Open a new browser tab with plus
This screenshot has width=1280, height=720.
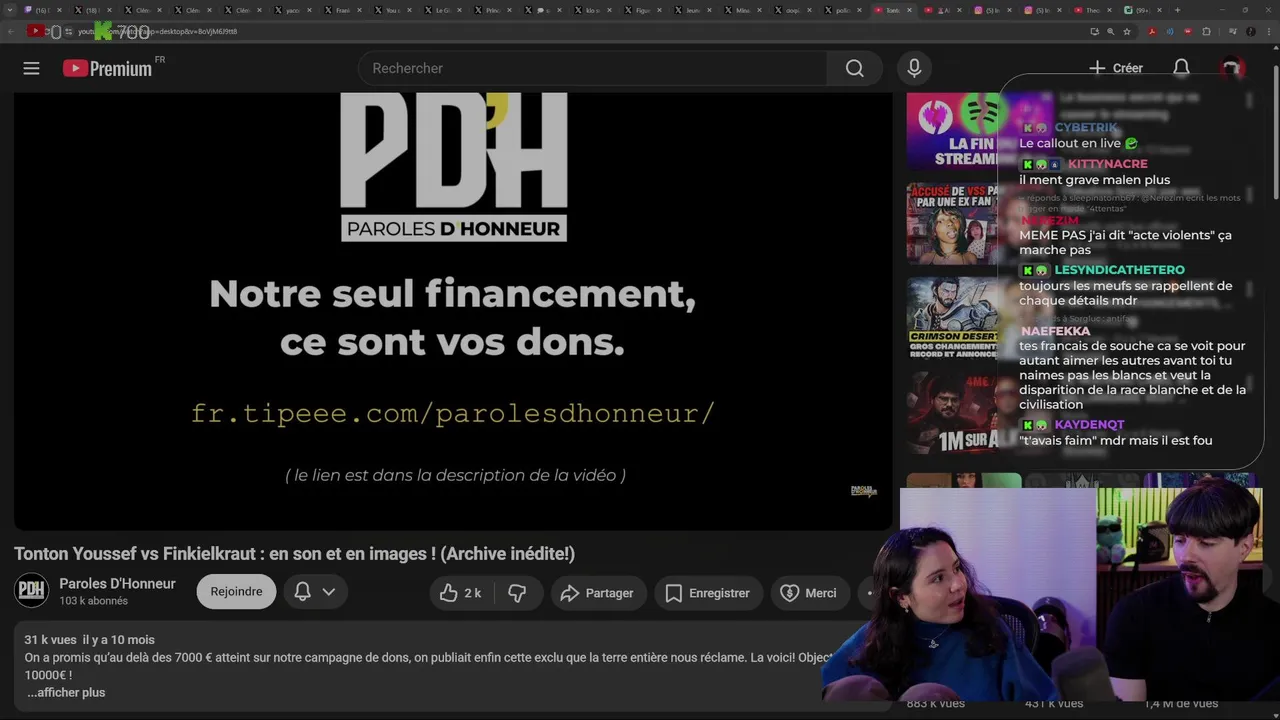click(1177, 10)
